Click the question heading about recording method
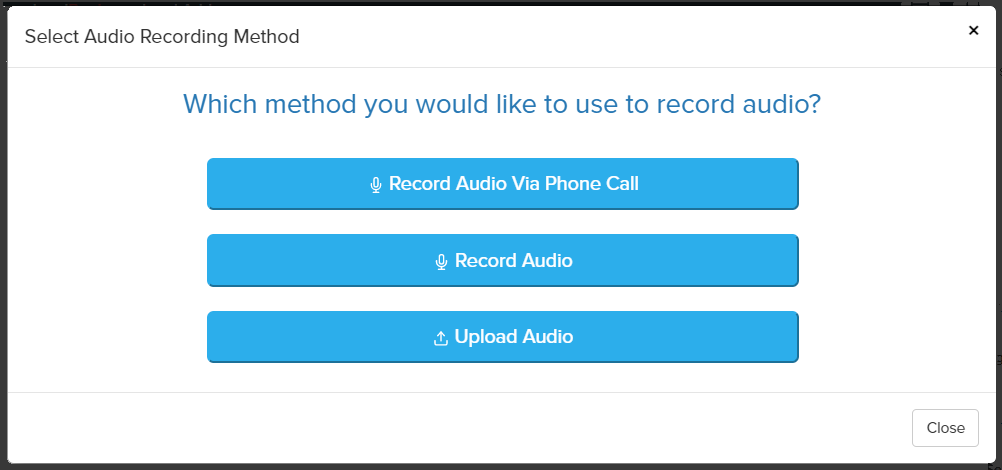 coord(502,104)
